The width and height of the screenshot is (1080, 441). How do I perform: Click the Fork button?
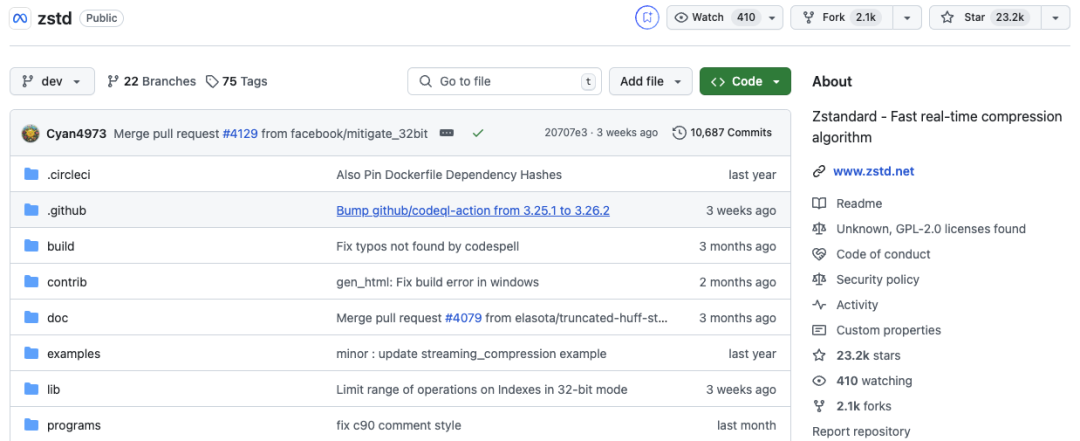pos(842,18)
